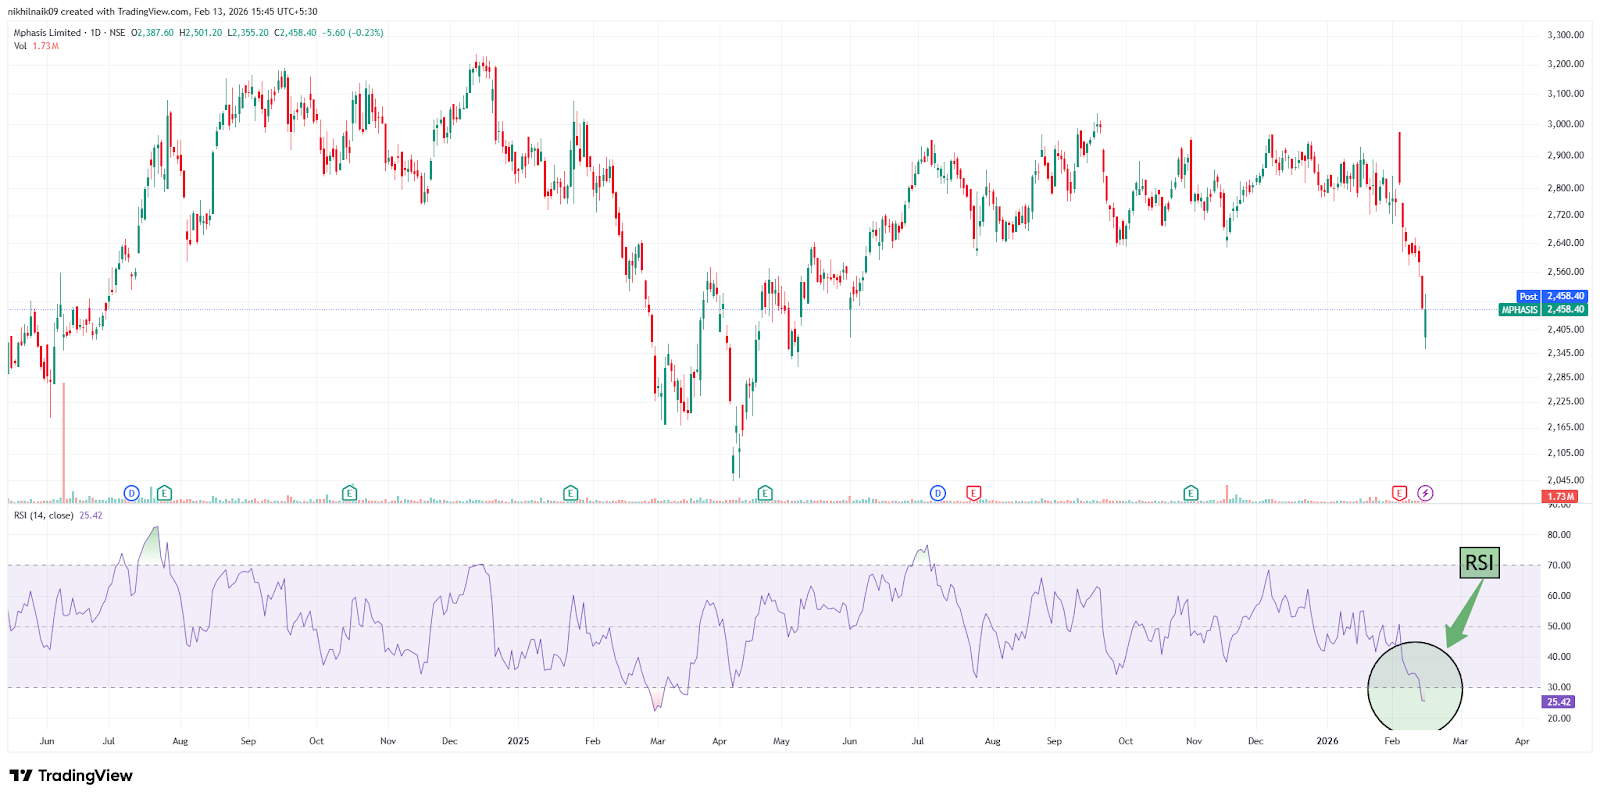Open the green earnings marker beside the first dividend icon
The width and height of the screenshot is (1600, 799).
pos(164,493)
